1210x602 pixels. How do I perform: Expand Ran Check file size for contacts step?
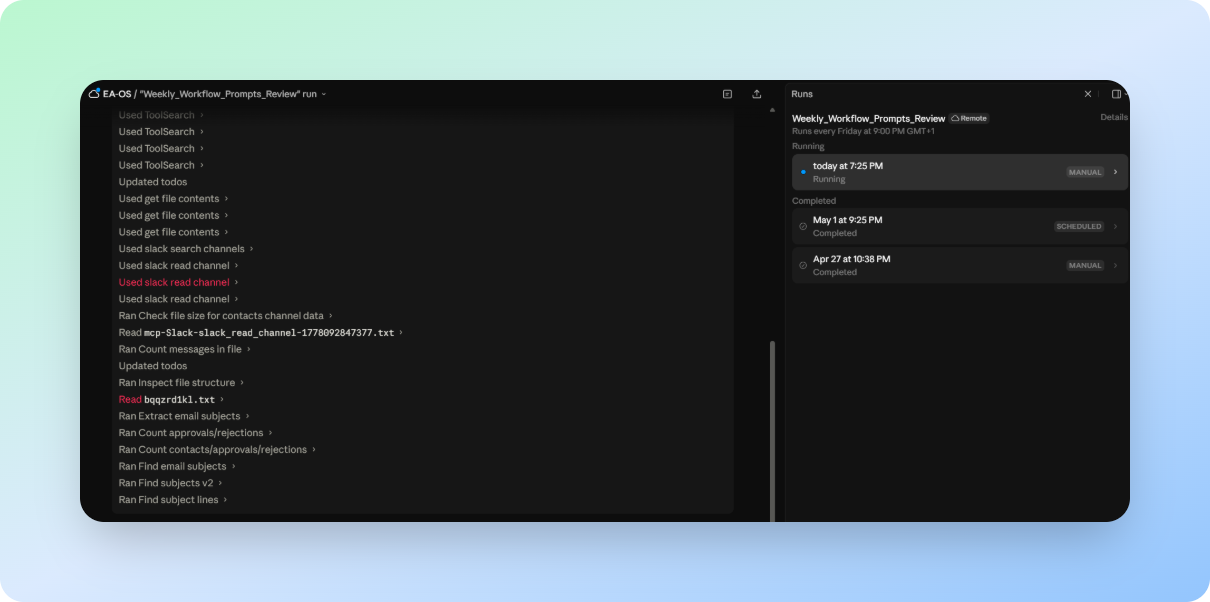(225, 316)
